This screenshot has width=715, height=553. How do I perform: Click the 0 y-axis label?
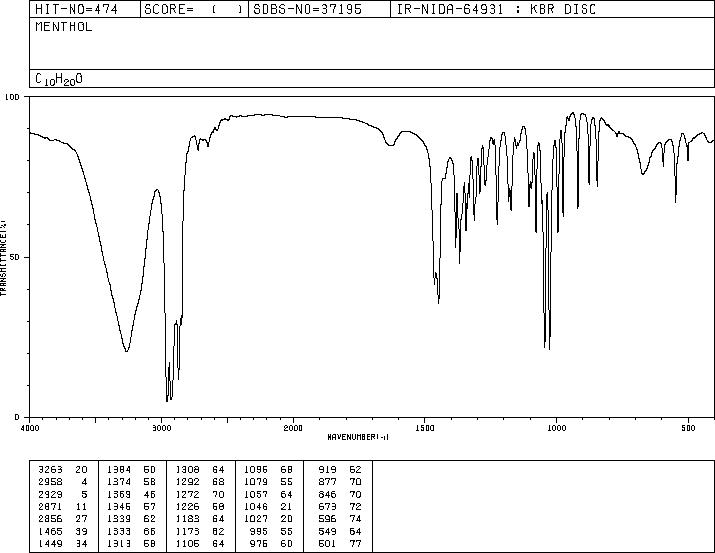(x=17, y=417)
